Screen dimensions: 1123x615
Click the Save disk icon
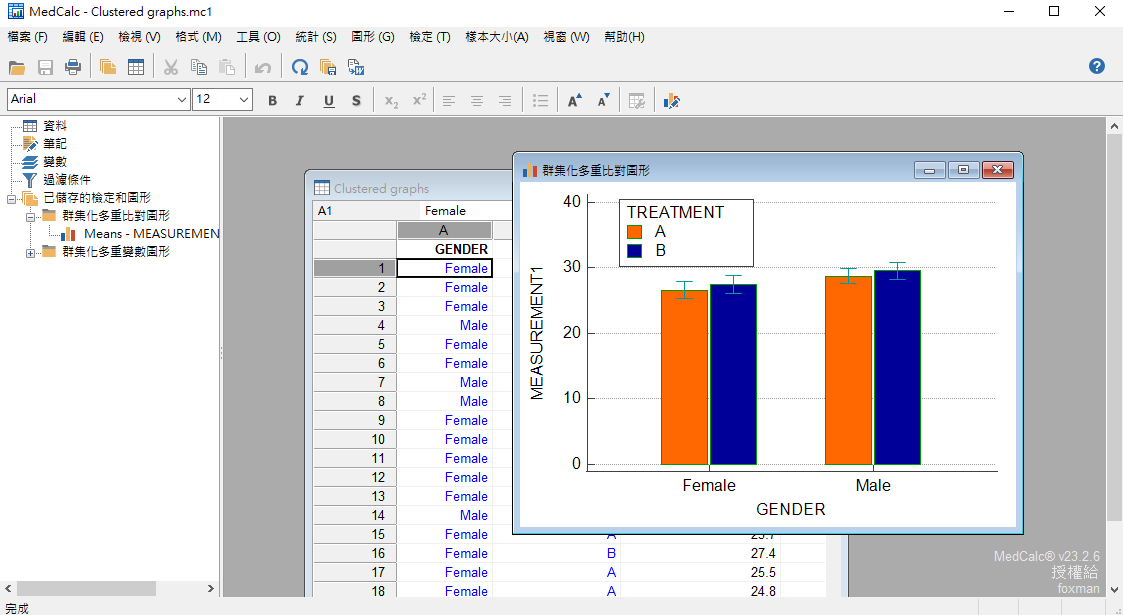click(45, 67)
